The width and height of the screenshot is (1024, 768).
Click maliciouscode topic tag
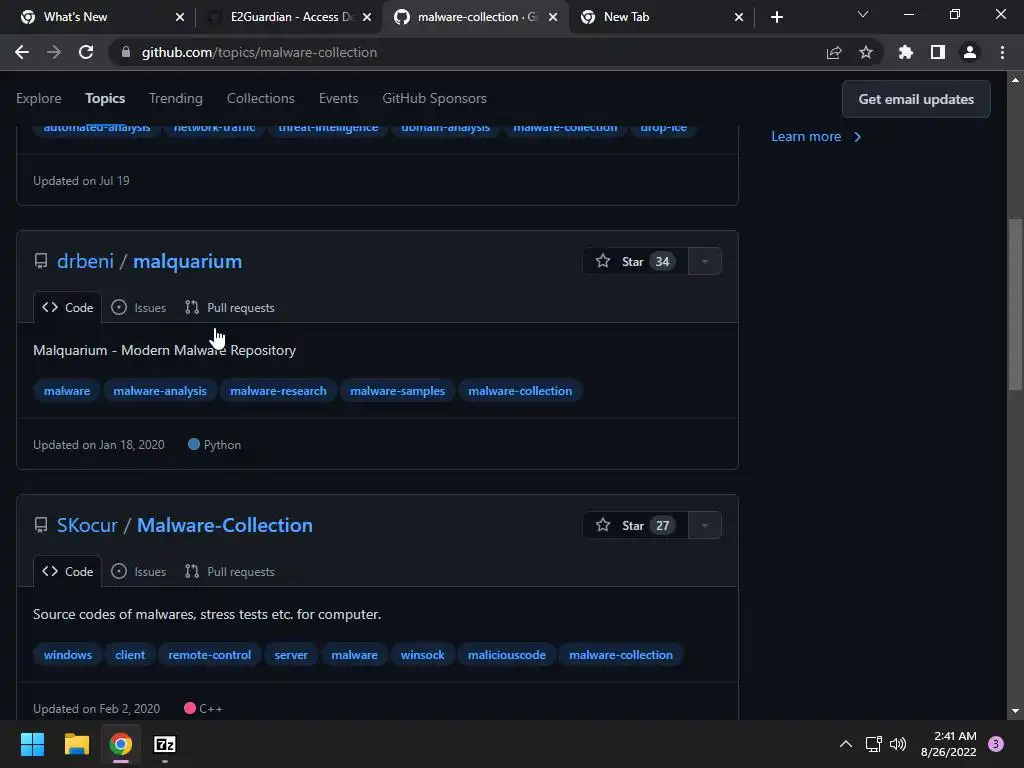507,655
